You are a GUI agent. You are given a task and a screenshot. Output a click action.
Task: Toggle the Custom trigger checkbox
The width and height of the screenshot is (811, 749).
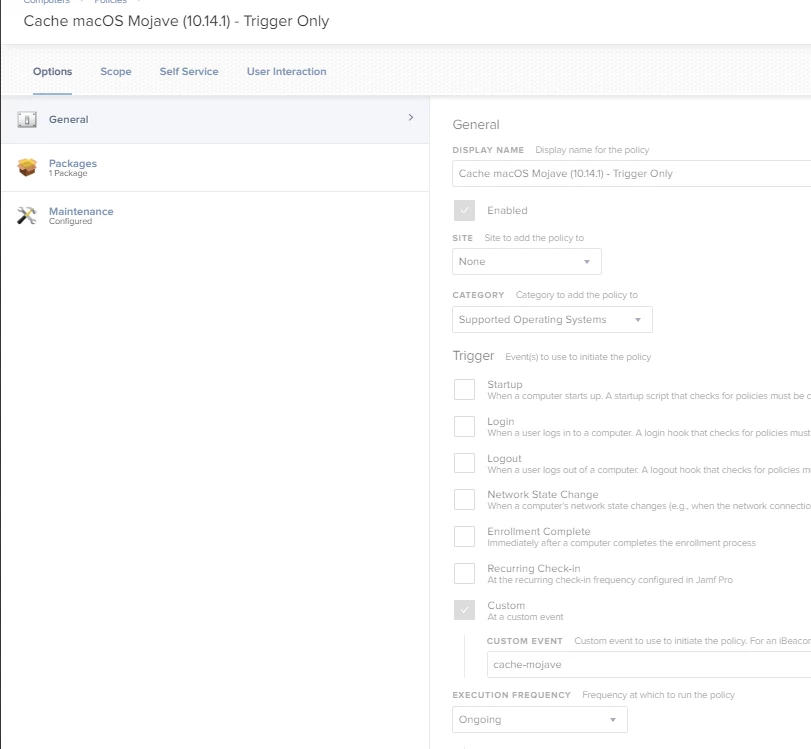tap(464, 610)
